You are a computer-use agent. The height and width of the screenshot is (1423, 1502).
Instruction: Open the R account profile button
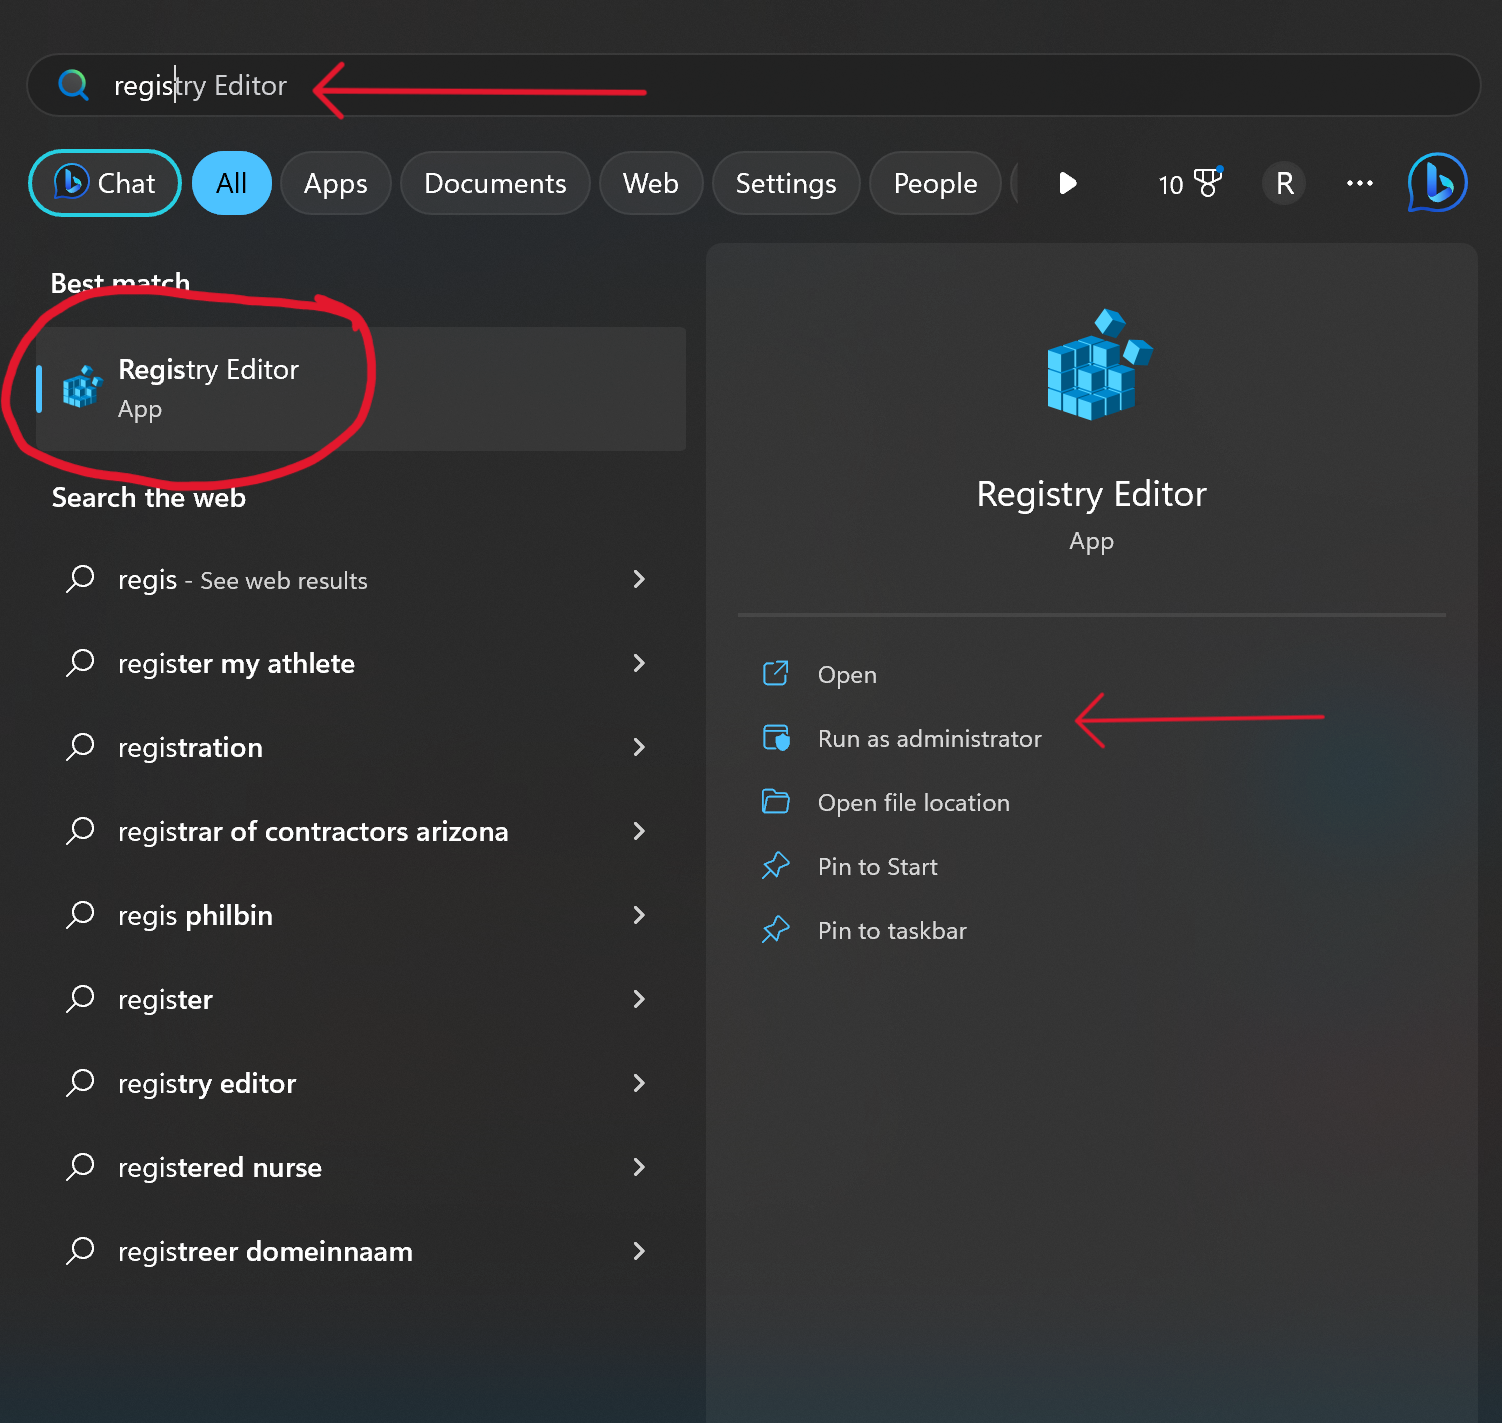coord(1284,183)
